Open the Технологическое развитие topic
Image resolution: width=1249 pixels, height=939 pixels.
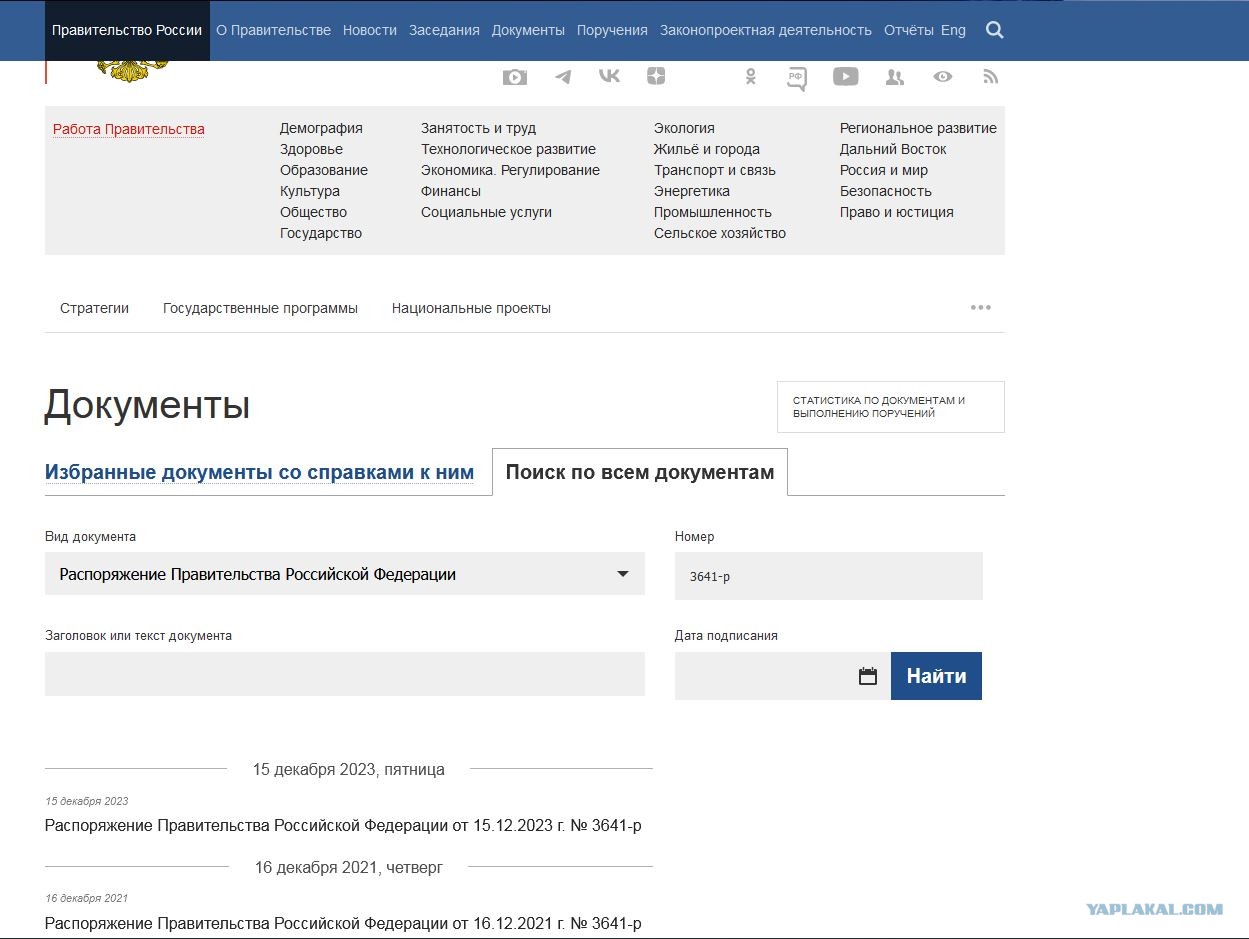pos(508,149)
